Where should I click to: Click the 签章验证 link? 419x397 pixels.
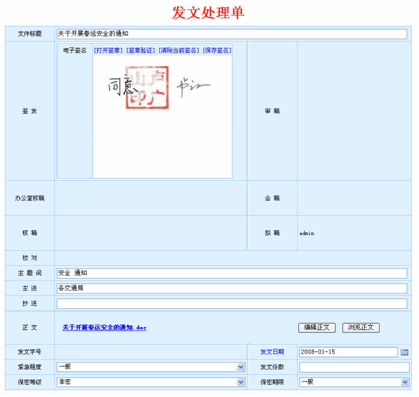(141, 50)
